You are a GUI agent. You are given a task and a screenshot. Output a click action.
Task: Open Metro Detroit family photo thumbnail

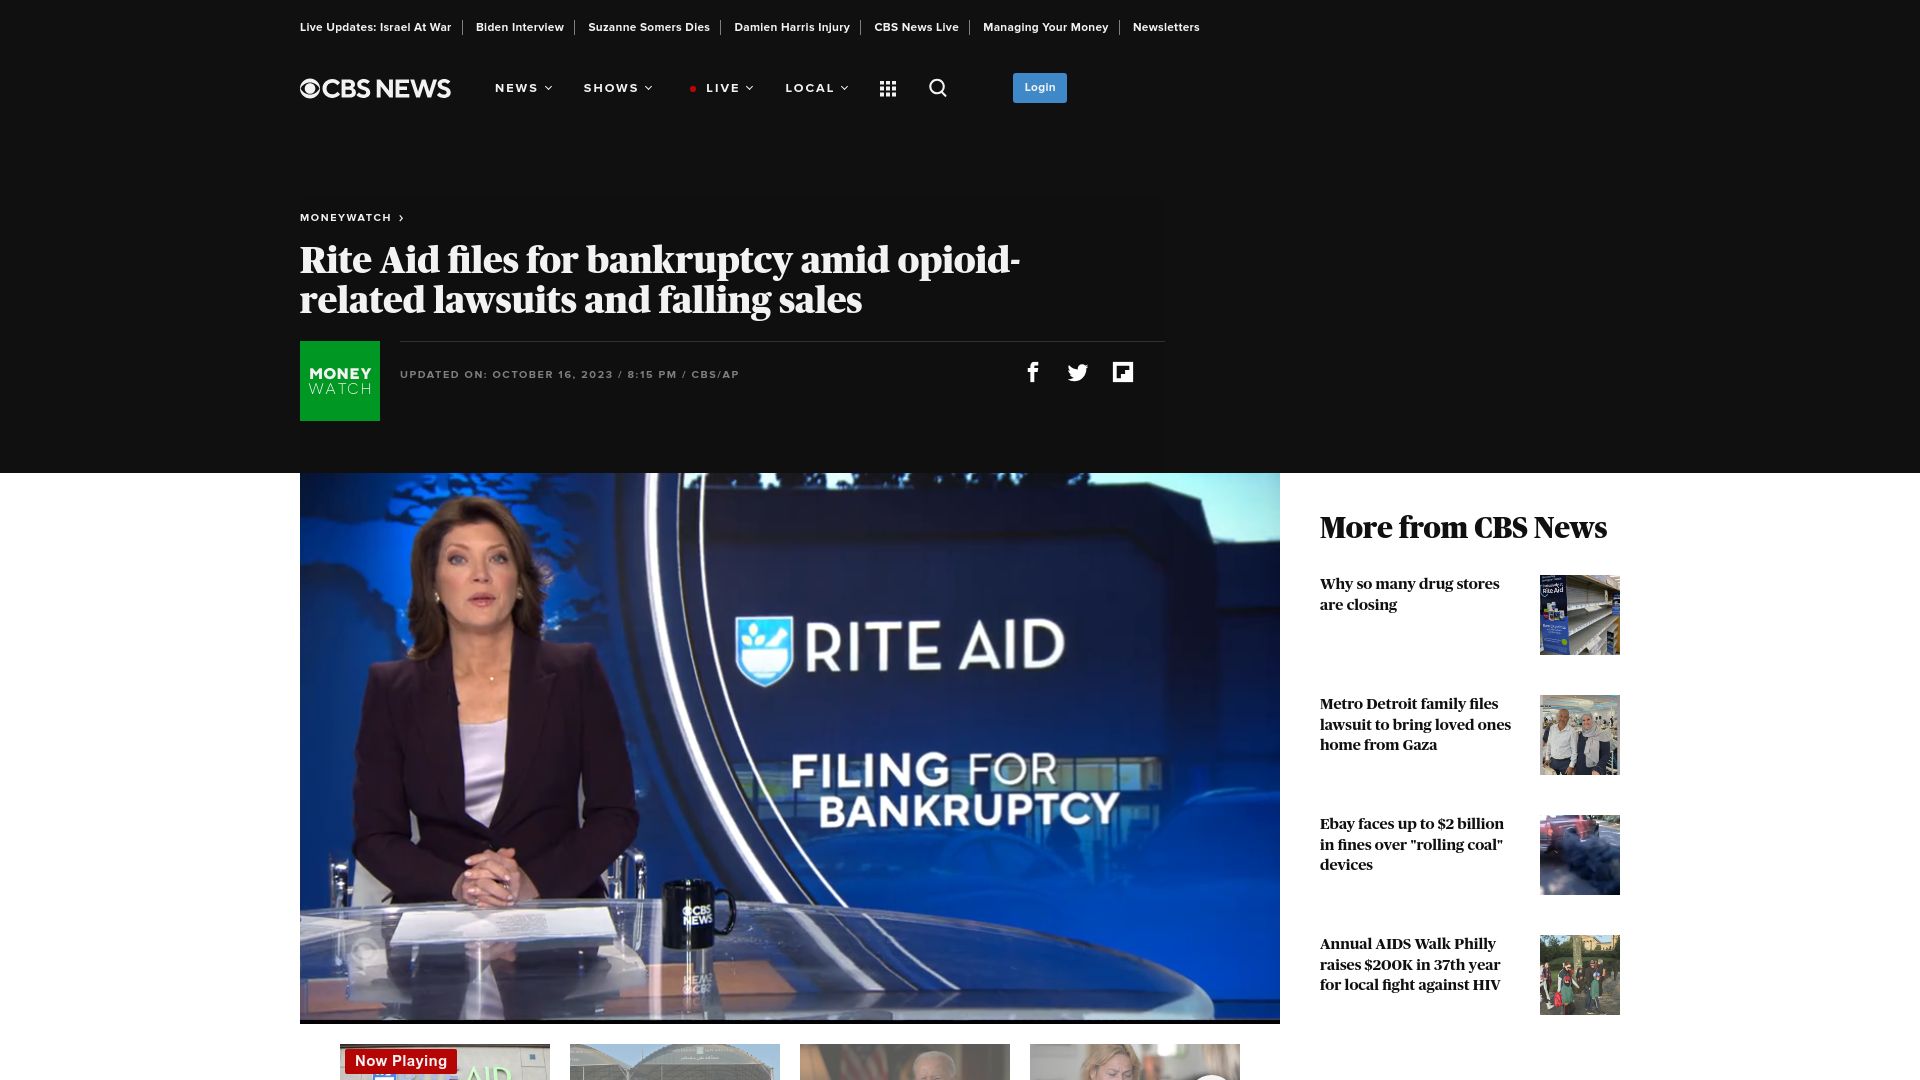pos(1580,735)
